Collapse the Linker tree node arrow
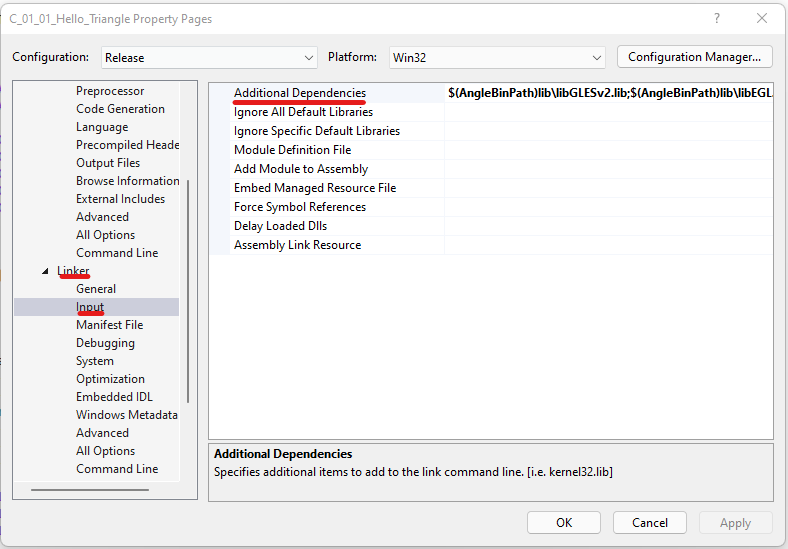788x549 pixels. click(45, 271)
